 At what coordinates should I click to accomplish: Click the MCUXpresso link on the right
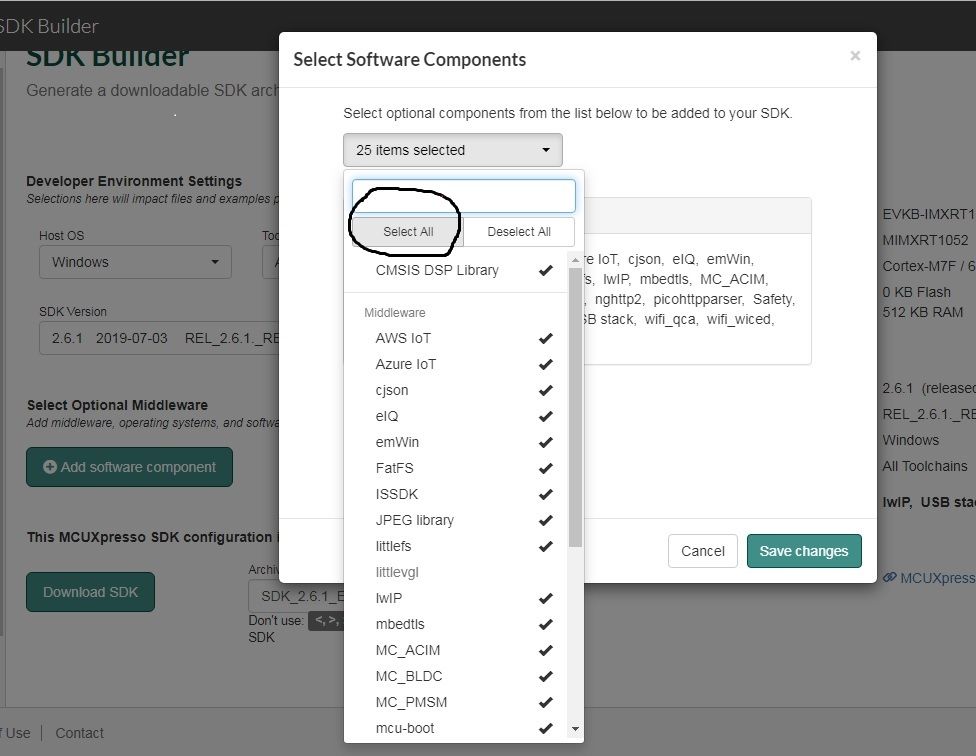click(929, 578)
